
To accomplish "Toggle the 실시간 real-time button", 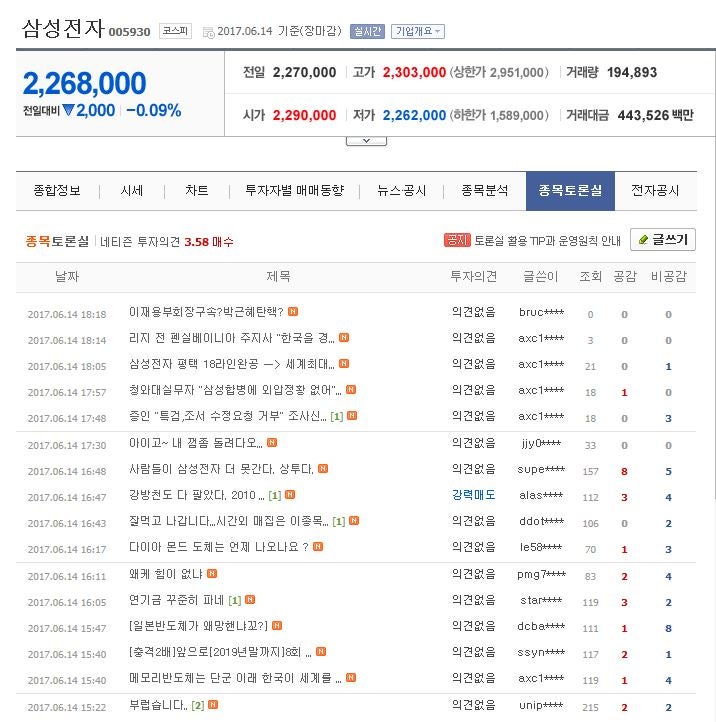I will click(x=367, y=31).
